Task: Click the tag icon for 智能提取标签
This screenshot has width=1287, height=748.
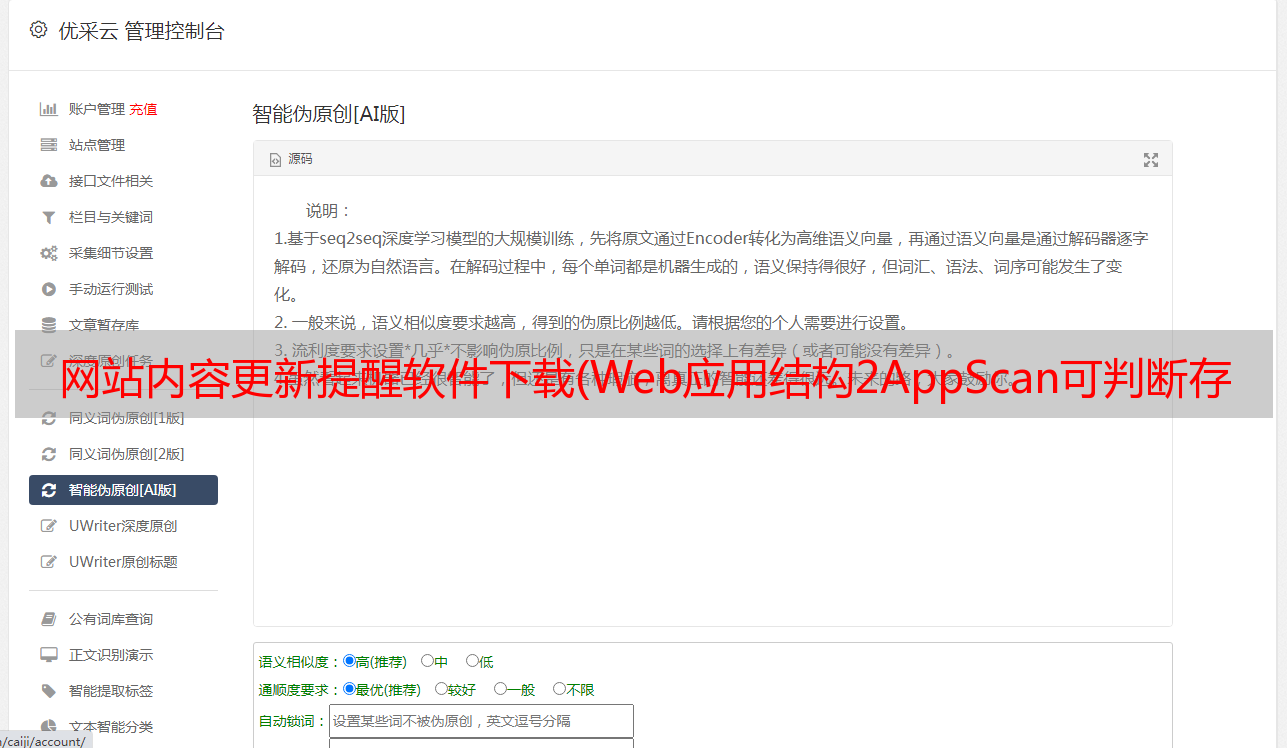Action: point(48,691)
